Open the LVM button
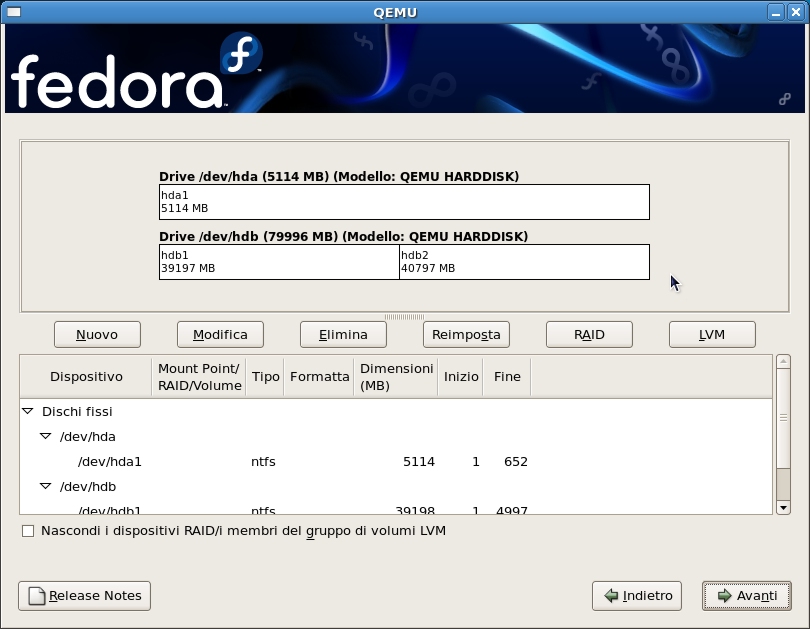Viewport: 810px width, 629px height. [x=712, y=335]
